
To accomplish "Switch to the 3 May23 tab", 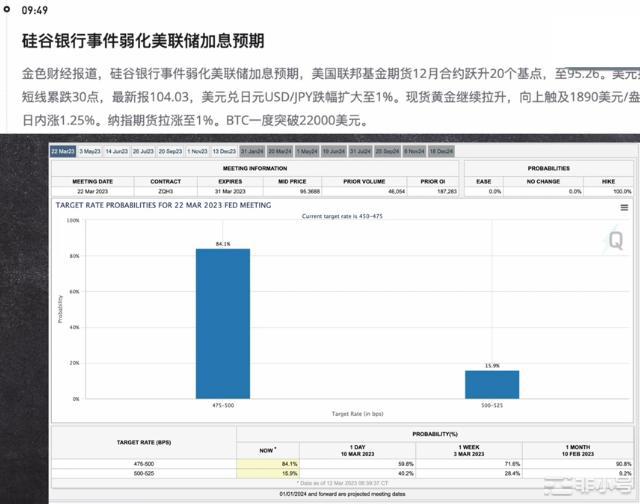I will [90, 151].
